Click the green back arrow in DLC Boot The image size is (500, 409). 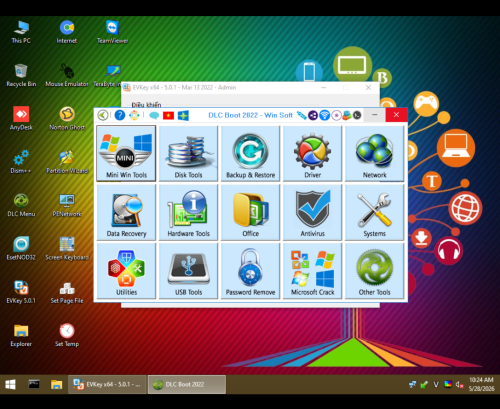(x=103, y=115)
